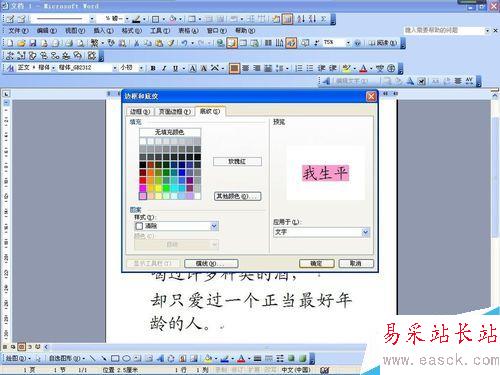The width and height of the screenshot is (500, 375).
Task: Click the Print Preview icon
Action: coord(81,43)
